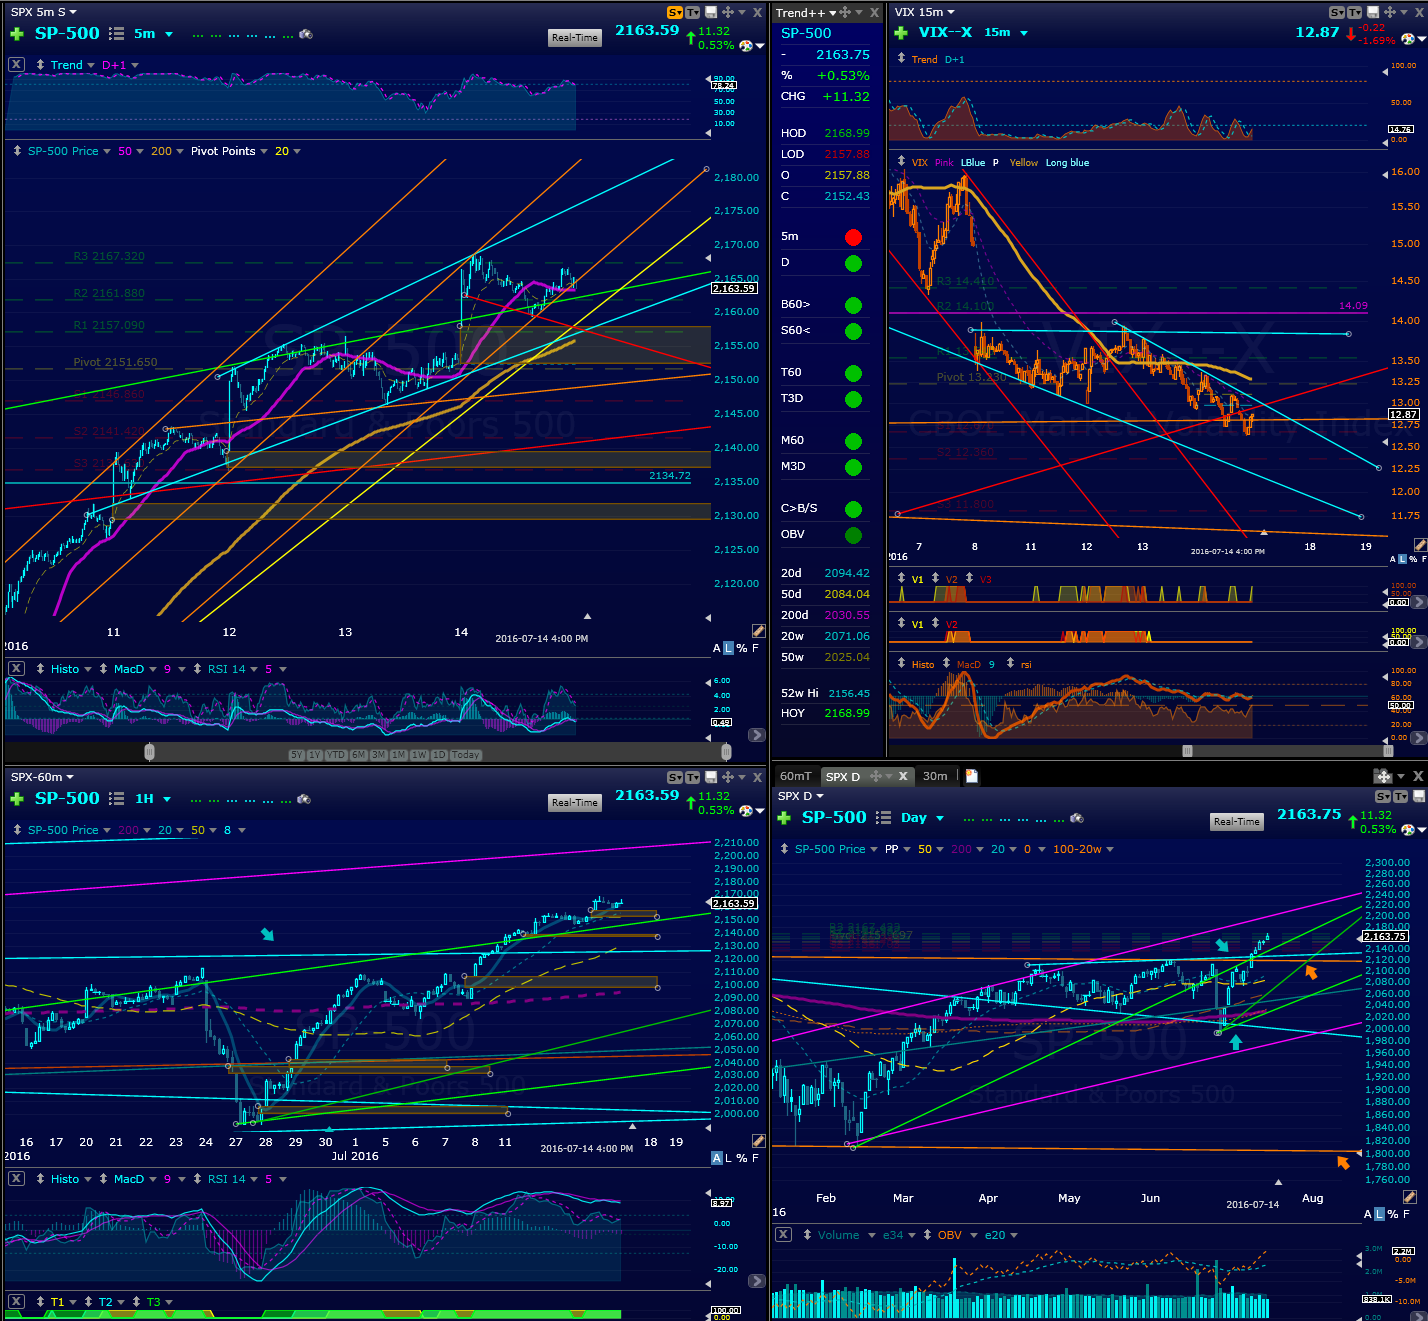The image size is (1428, 1321).
Task: Click the Real-Time button in SPX D panel
Action: coord(1237,822)
